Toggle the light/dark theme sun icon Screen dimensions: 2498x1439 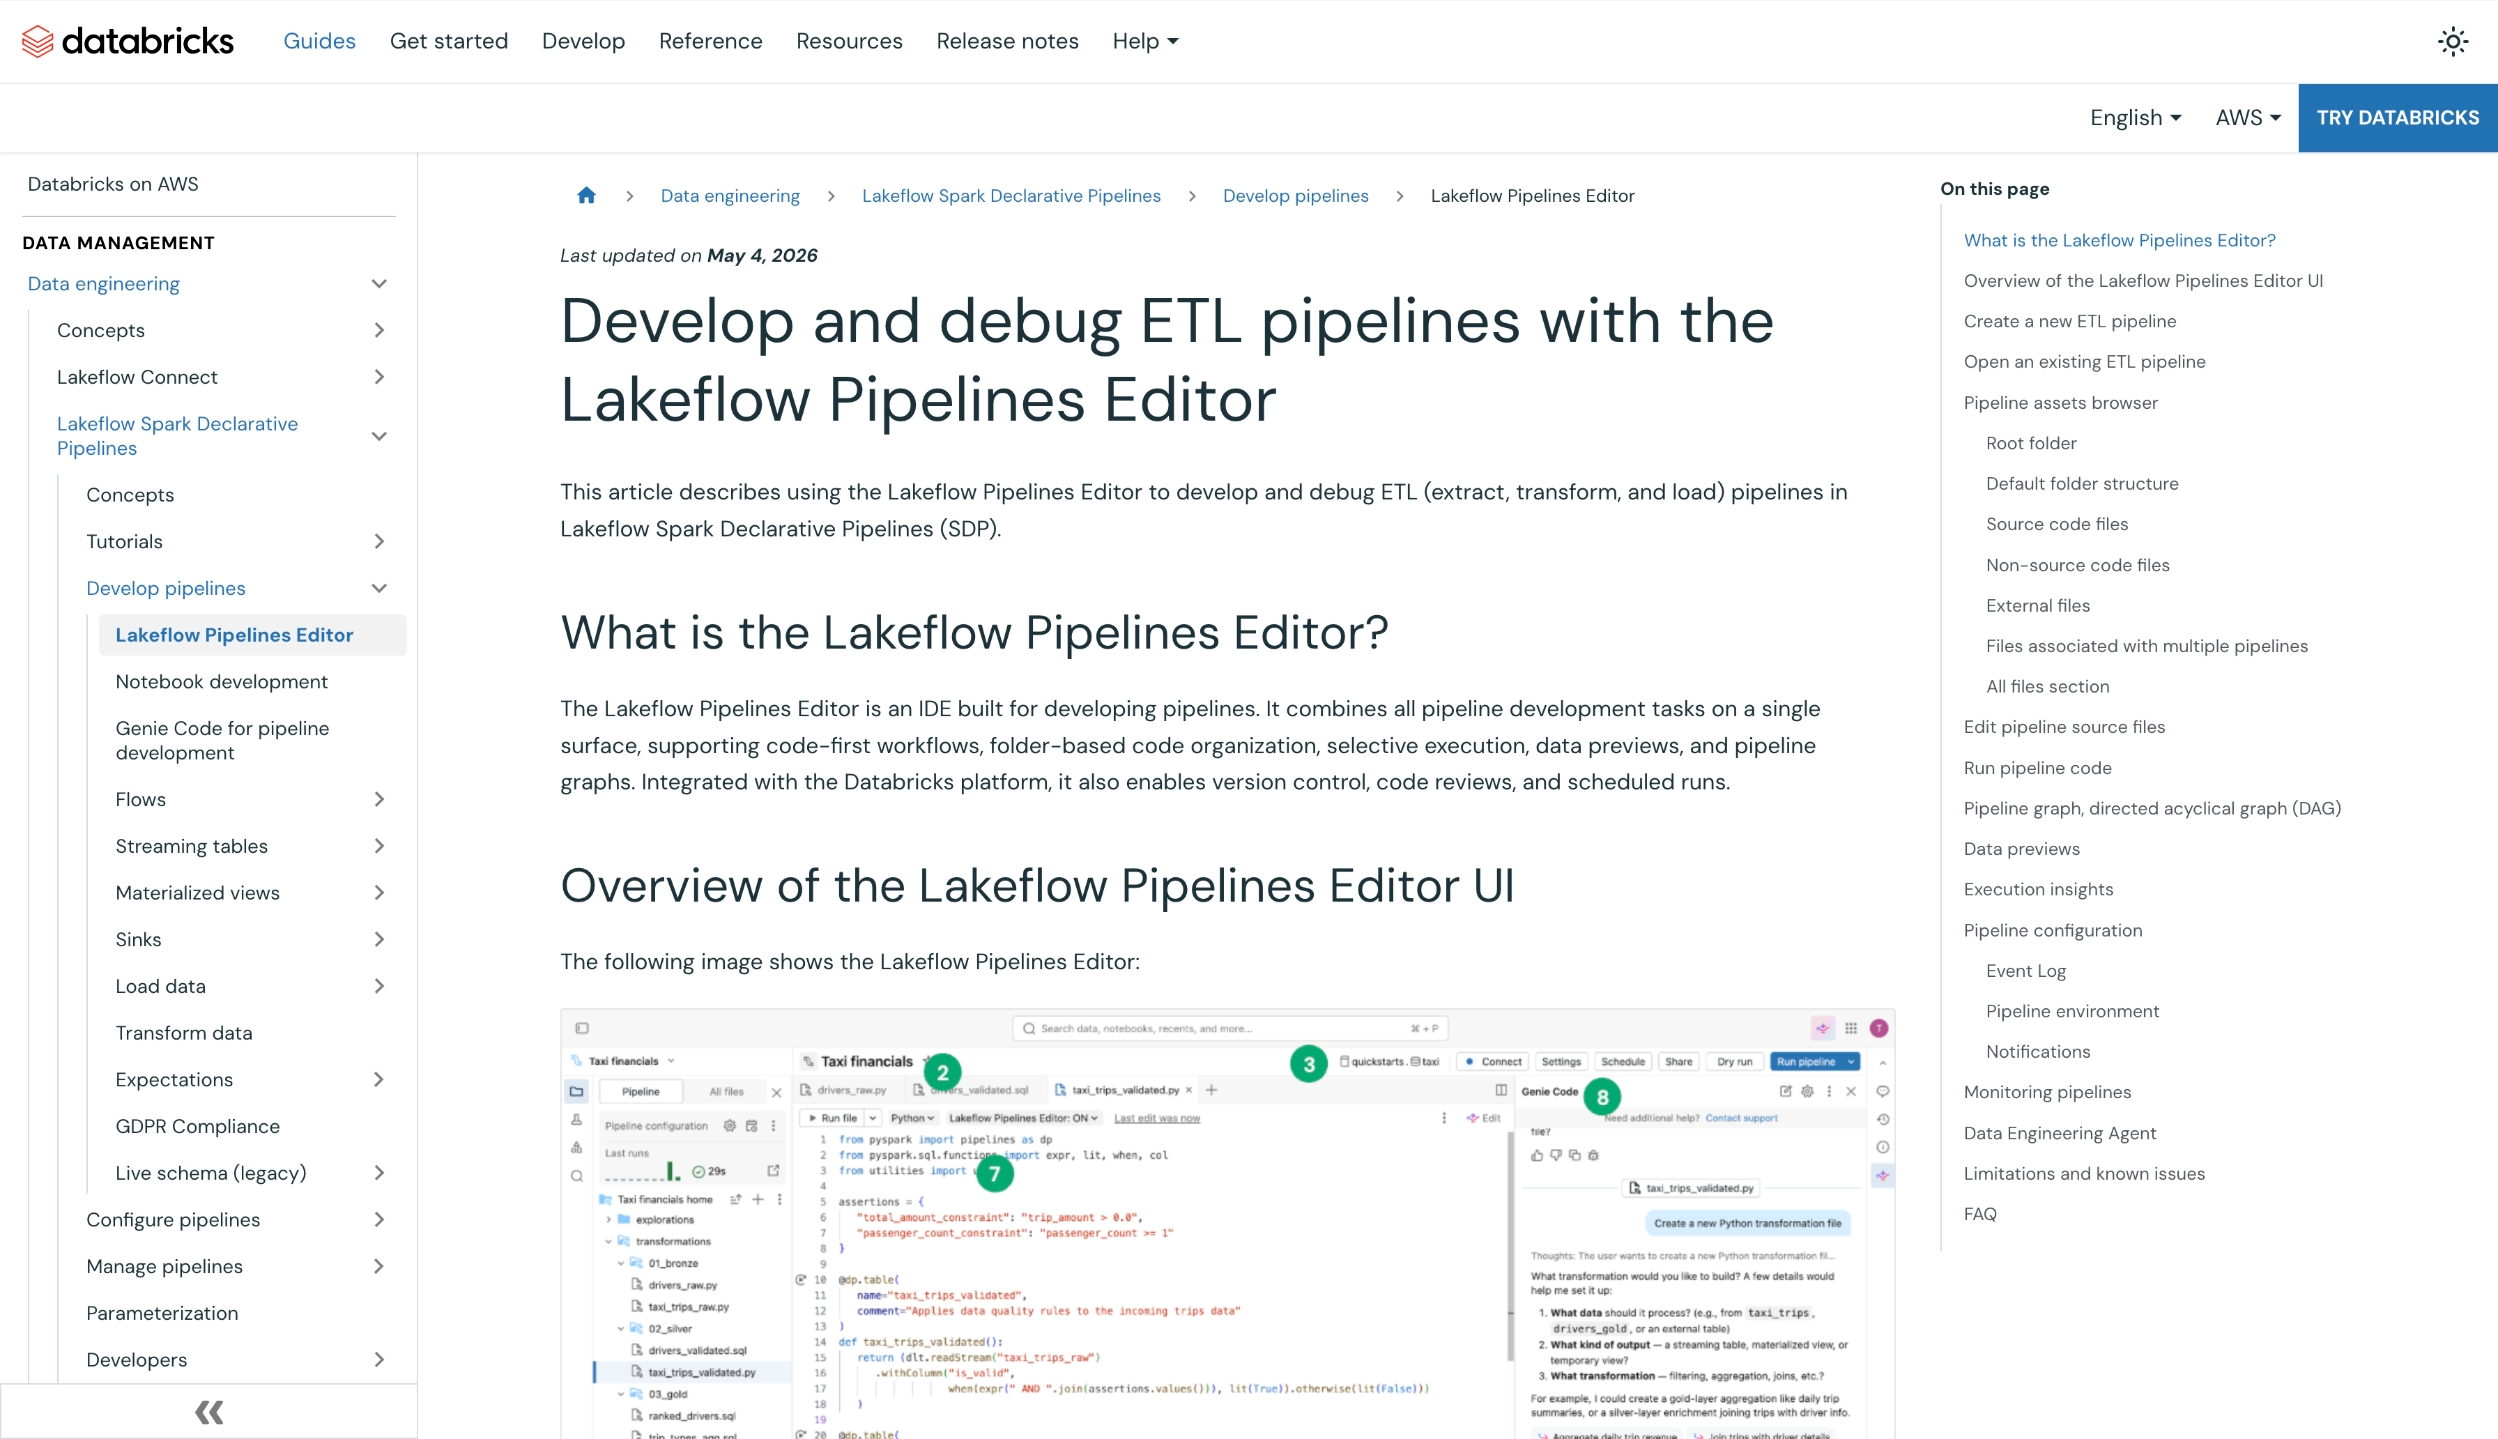(2452, 41)
